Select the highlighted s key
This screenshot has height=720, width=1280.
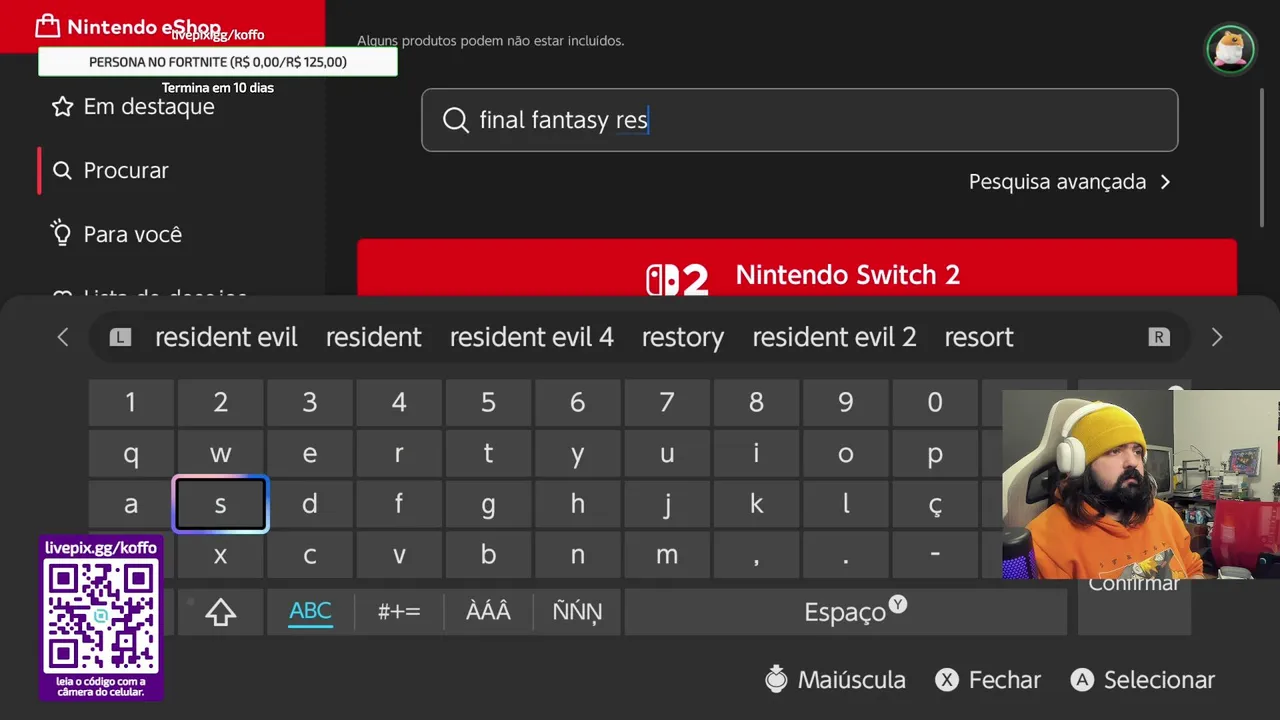(220, 505)
